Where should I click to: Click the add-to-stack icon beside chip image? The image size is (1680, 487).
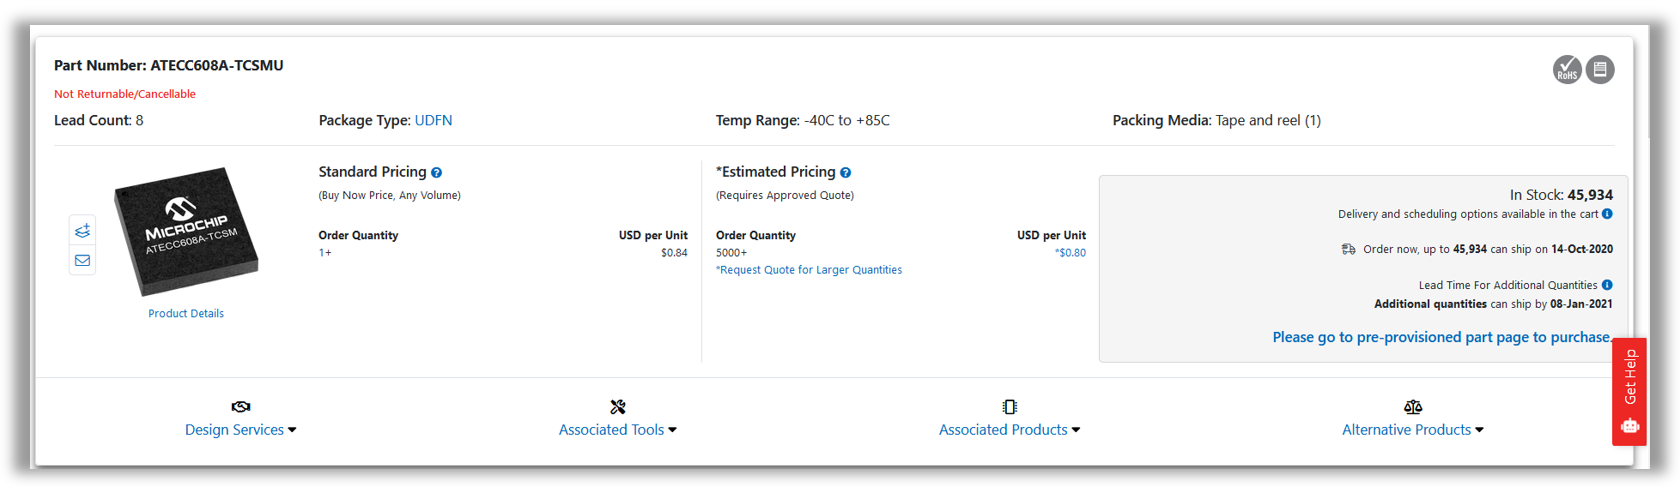pyautogui.click(x=82, y=231)
